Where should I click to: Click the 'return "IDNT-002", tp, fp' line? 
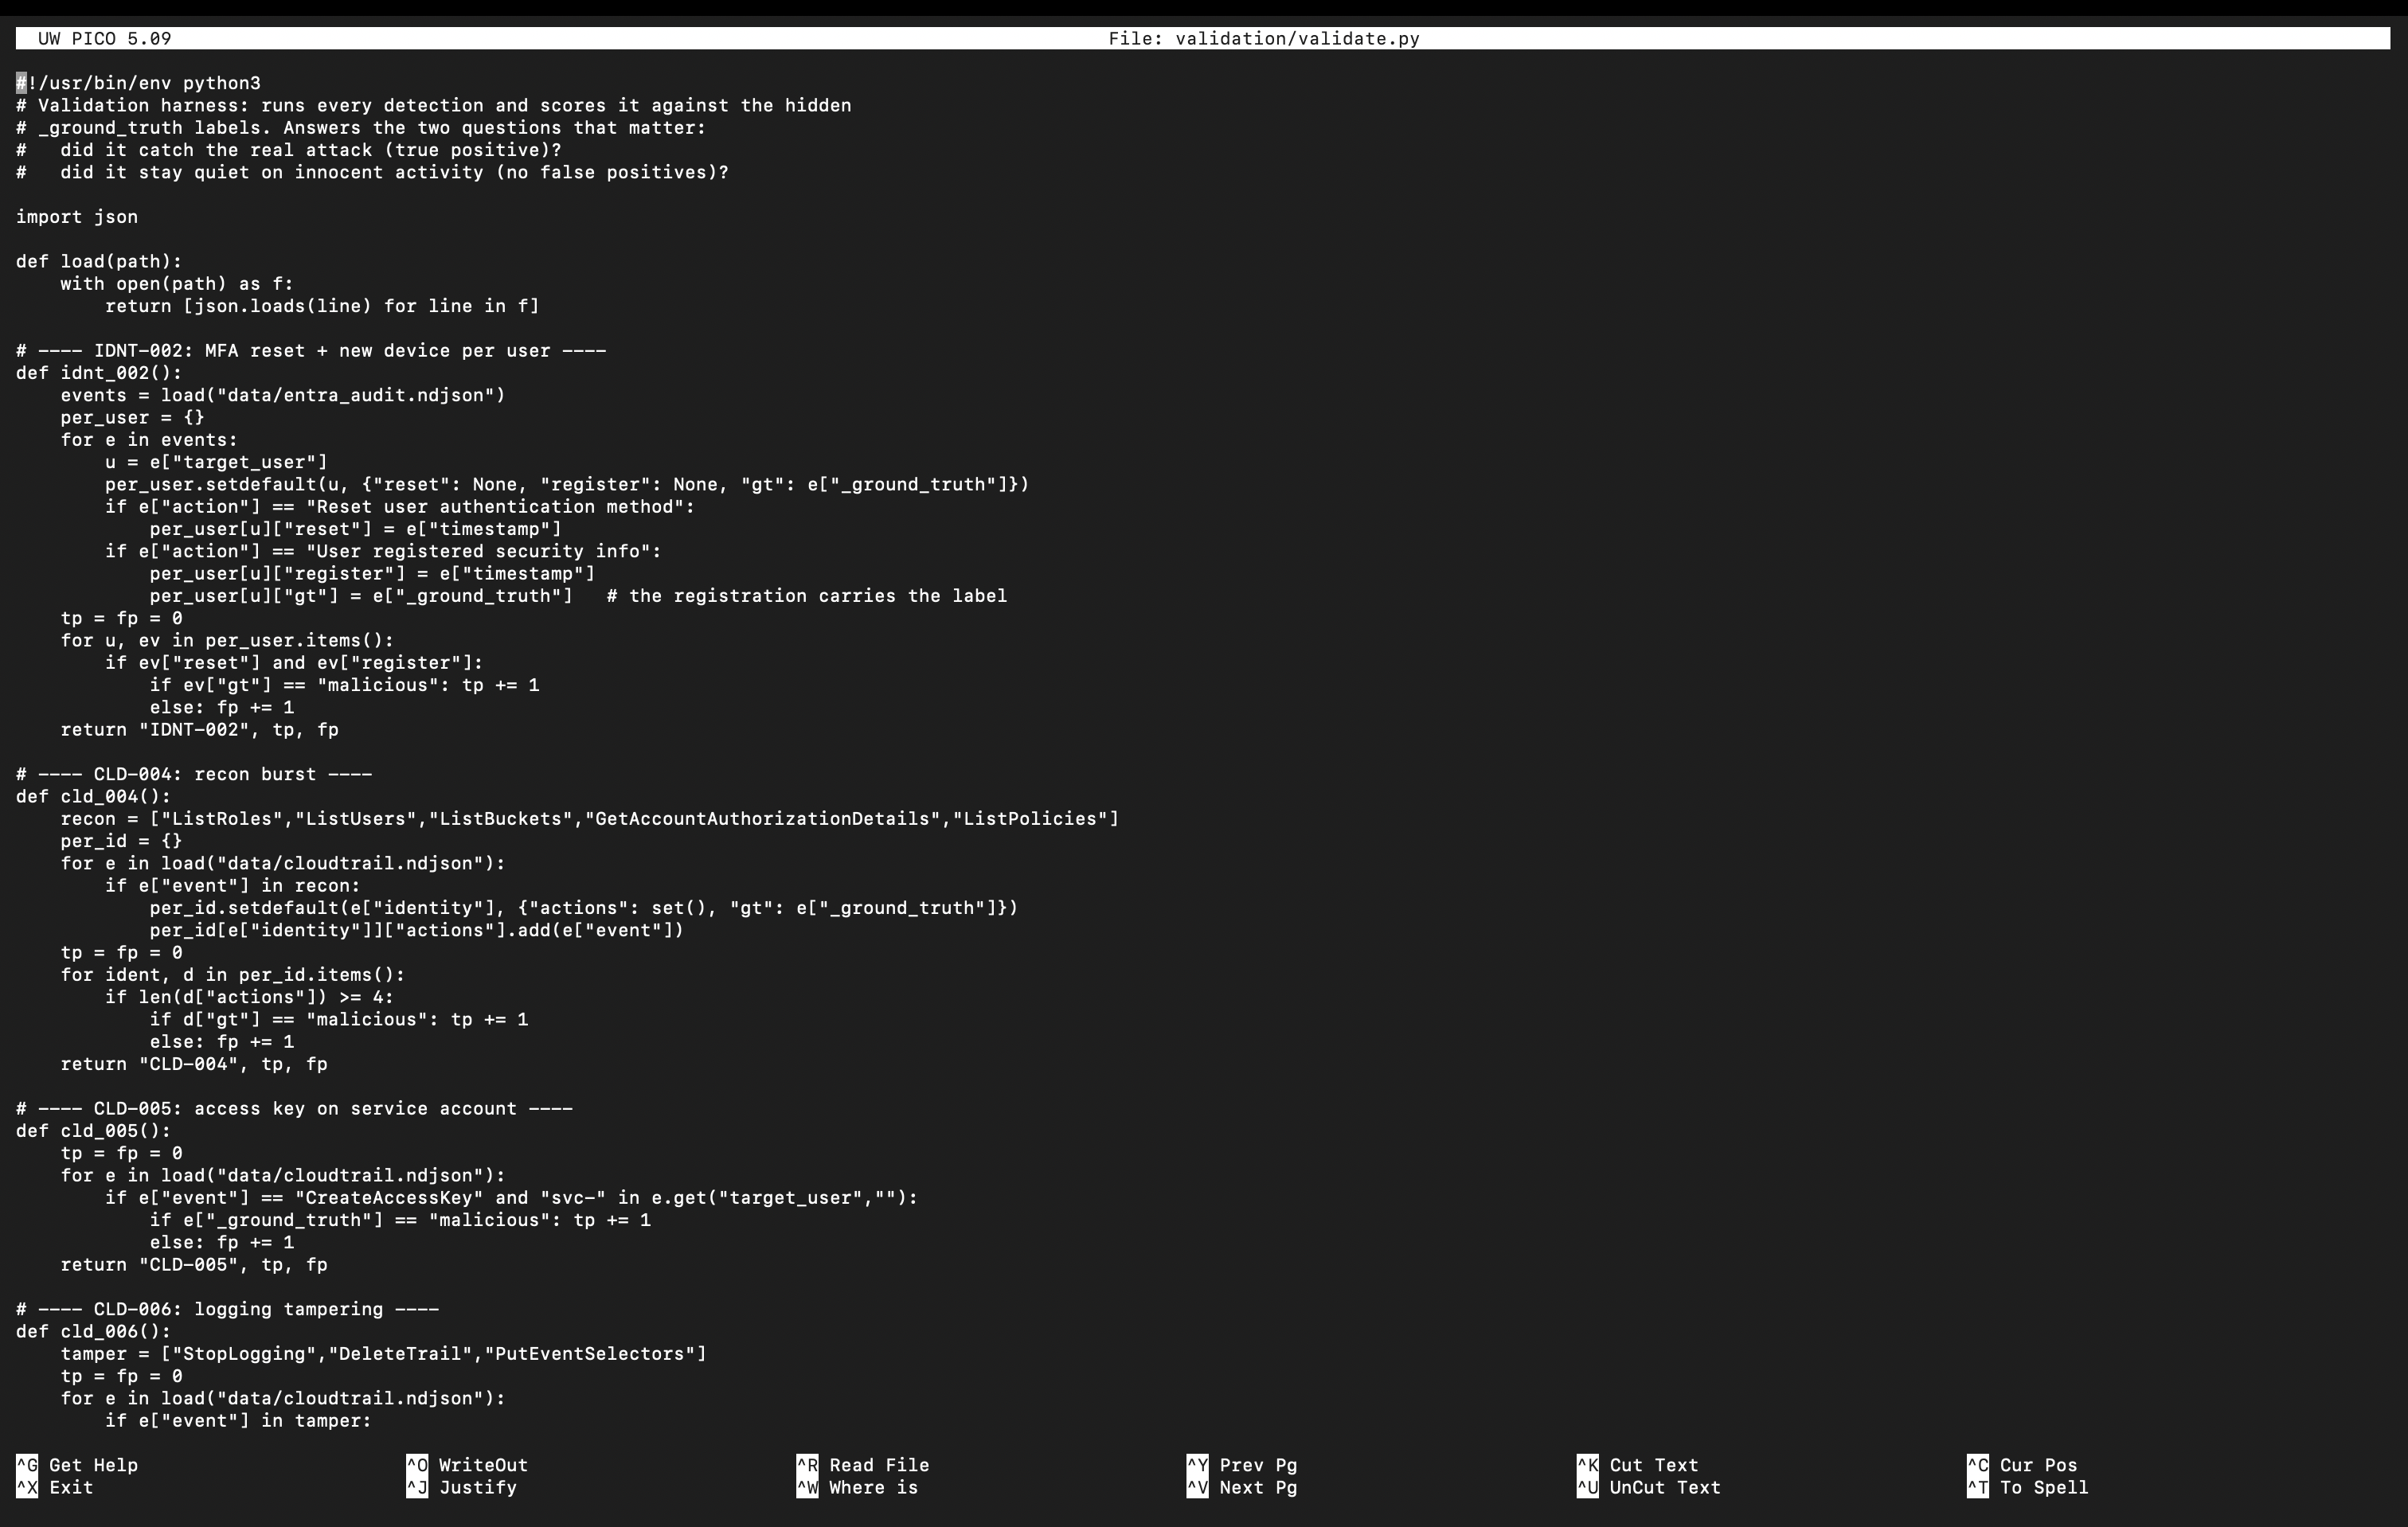pyautogui.click(x=199, y=730)
